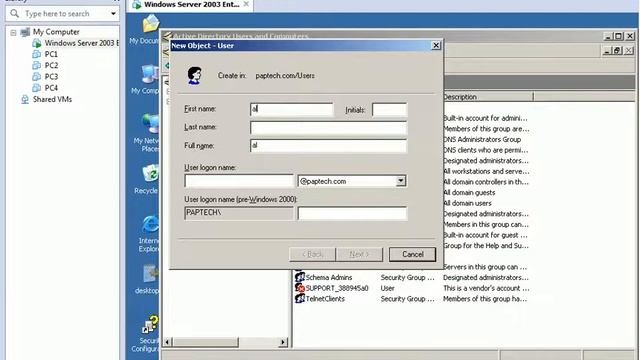
Task: Open the library search dropdown arrow
Action: (113, 14)
